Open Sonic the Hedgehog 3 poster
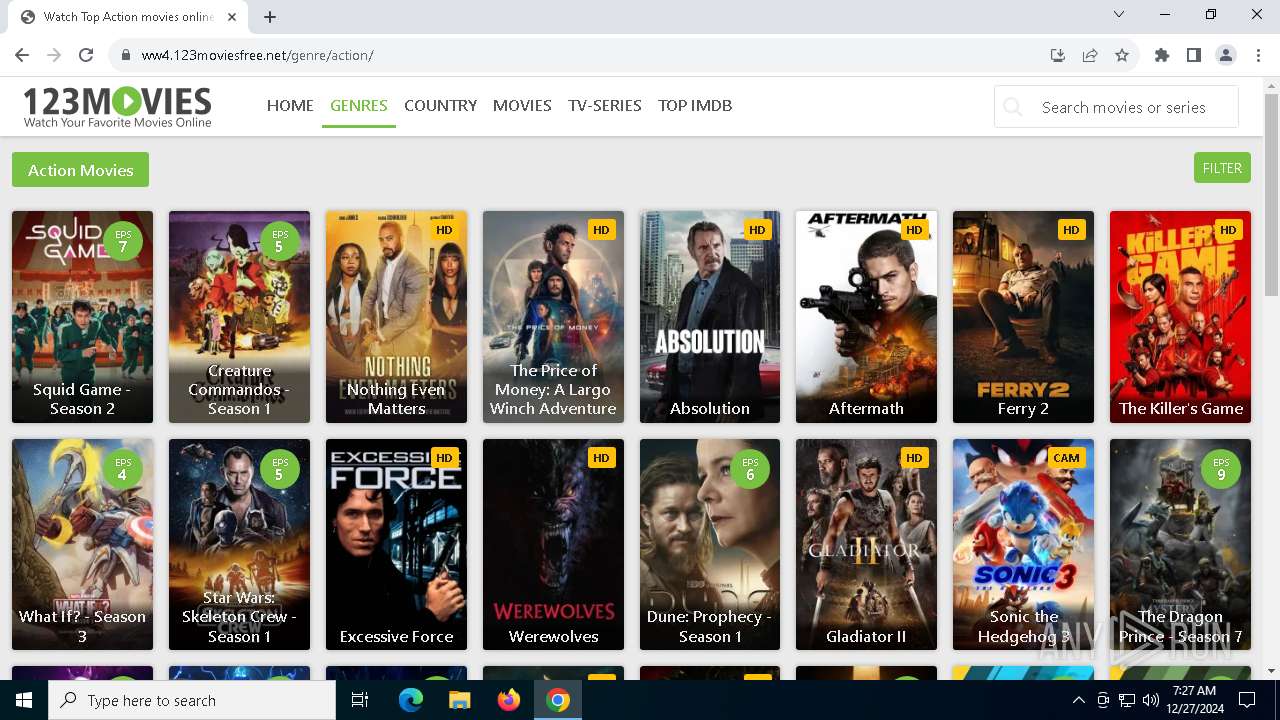The width and height of the screenshot is (1280, 720). (1023, 545)
